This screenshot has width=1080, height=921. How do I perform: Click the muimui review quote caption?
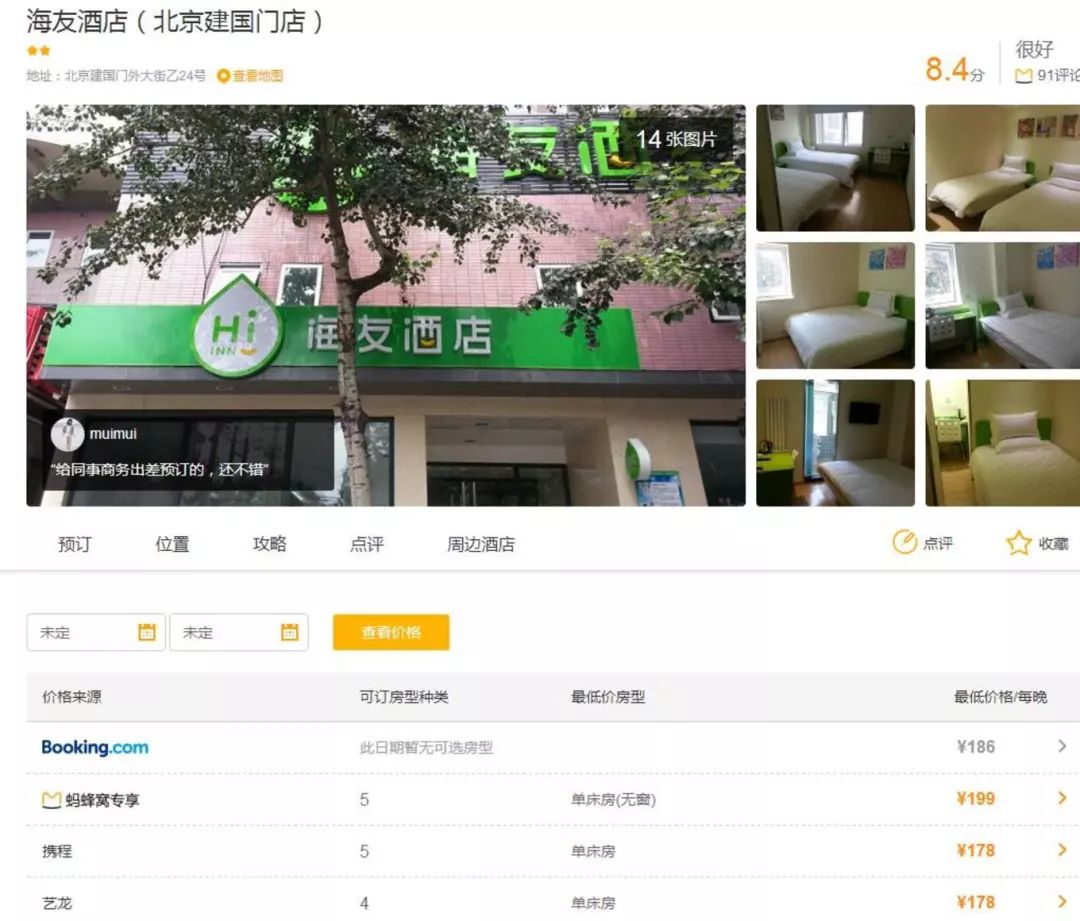coord(159,470)
